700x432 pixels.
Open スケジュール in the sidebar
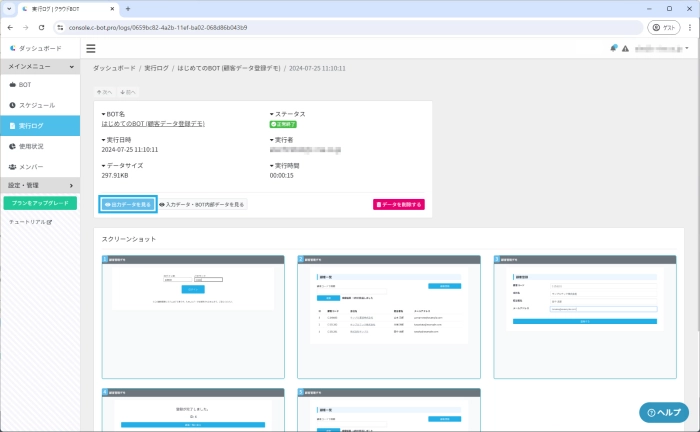point(37,105)
